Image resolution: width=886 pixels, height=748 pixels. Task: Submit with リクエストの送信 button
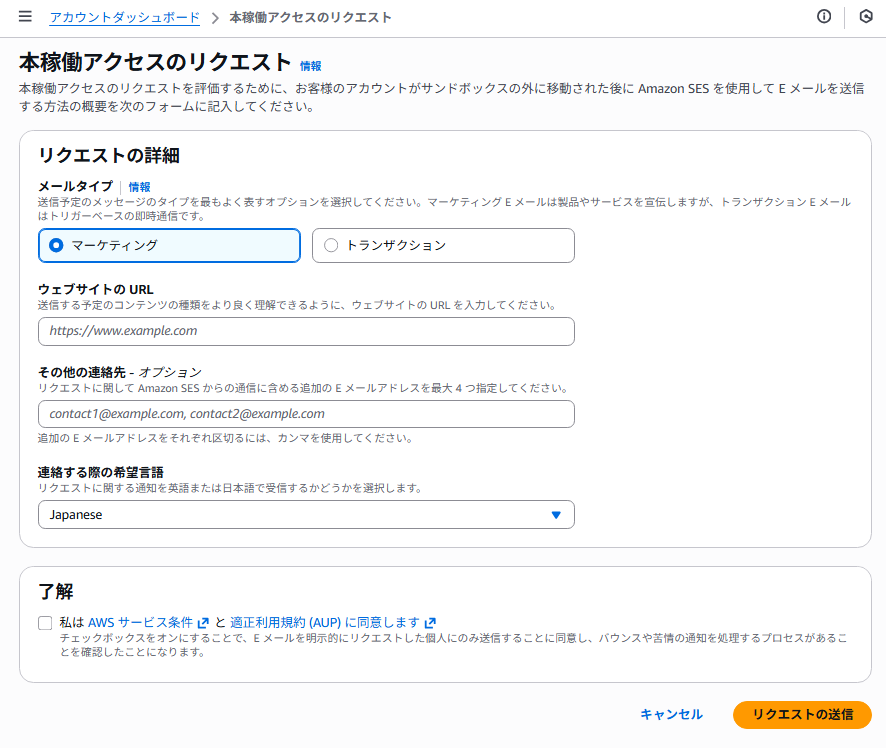click(802, 714)
